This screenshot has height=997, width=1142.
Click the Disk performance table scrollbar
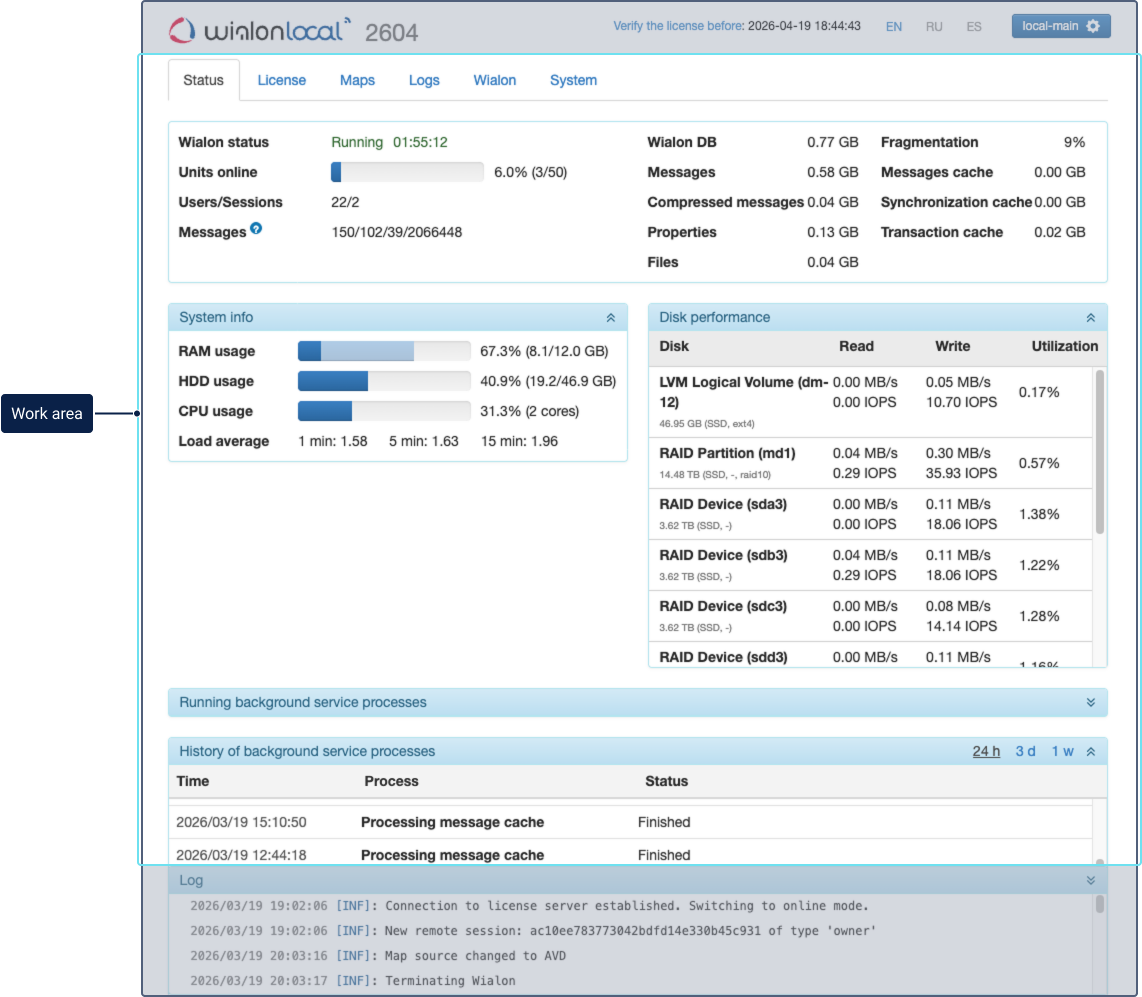point(1100,452)
